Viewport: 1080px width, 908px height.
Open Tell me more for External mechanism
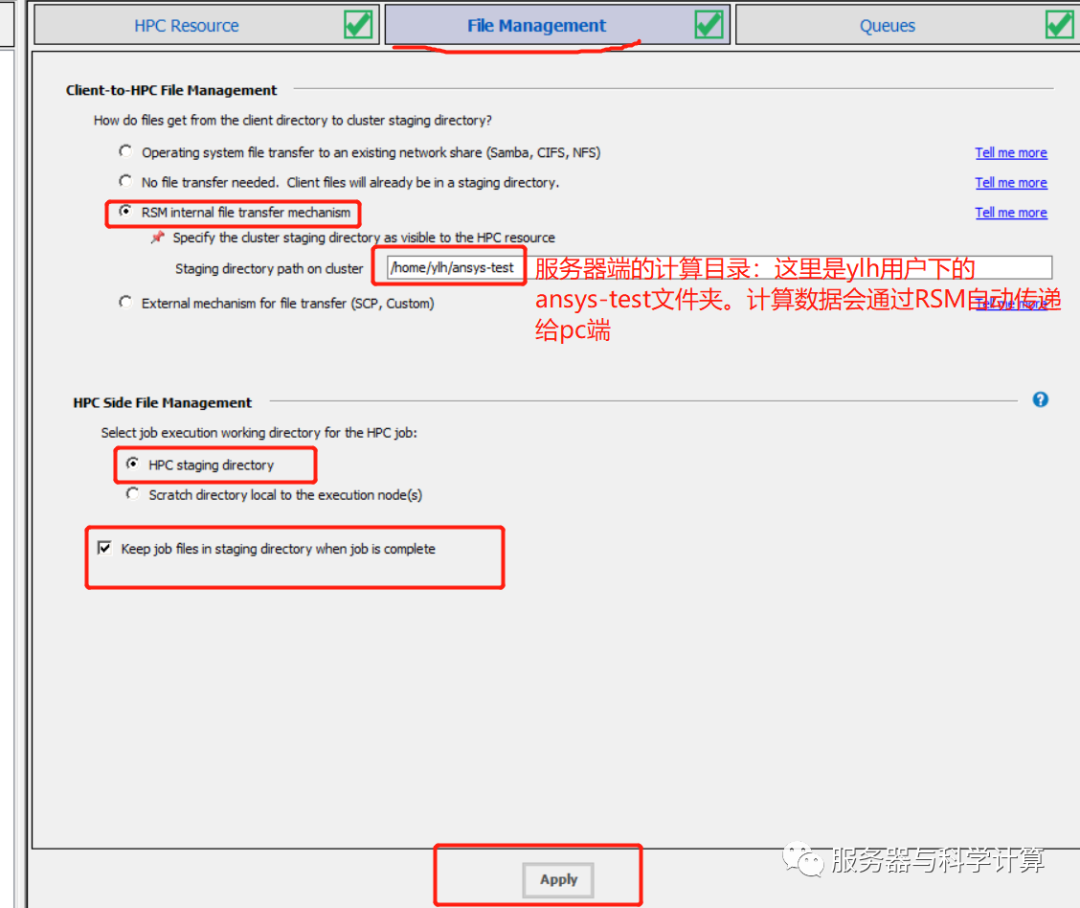1010,303
